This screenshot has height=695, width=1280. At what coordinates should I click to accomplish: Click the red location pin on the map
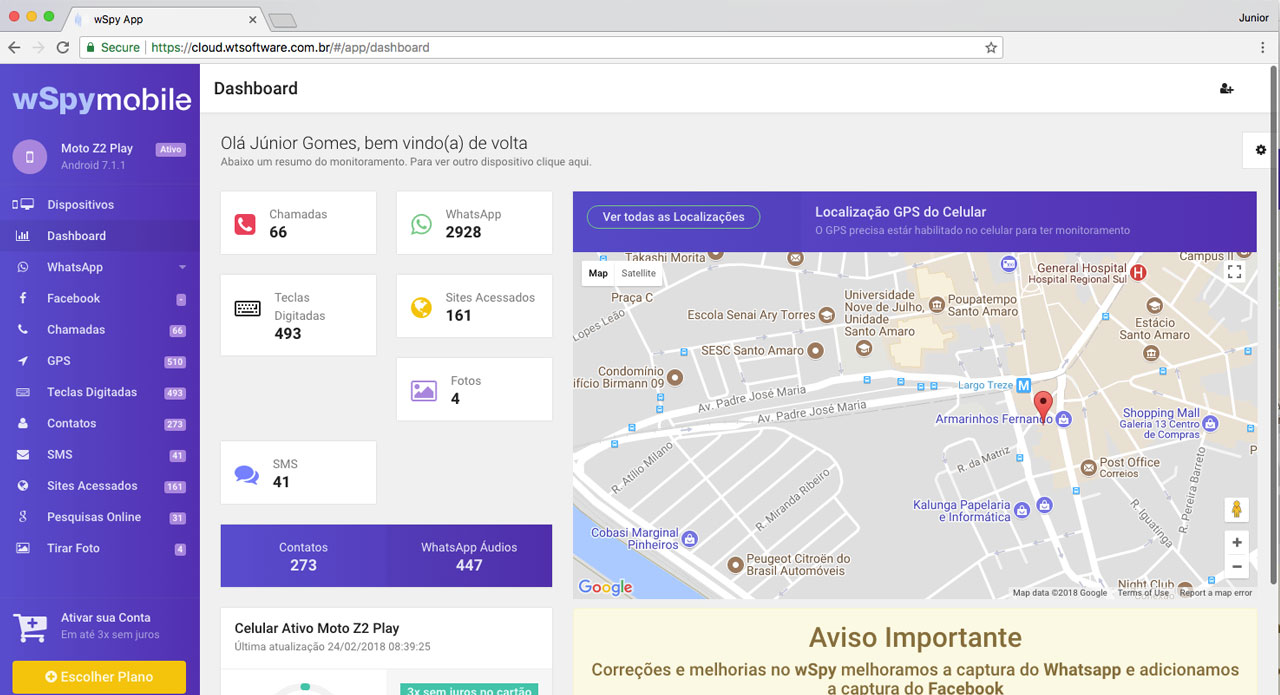point(1043,406)
